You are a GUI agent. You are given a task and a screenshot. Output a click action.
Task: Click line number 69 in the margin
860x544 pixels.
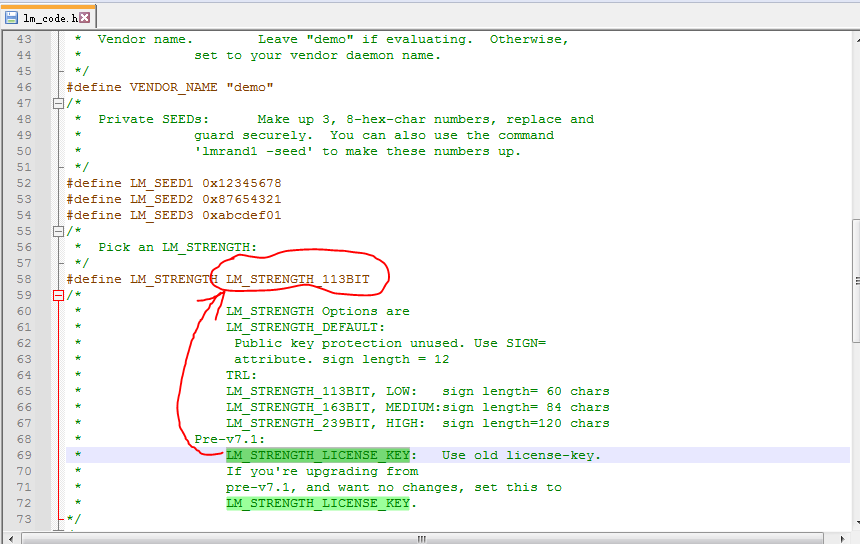point(24,455)
